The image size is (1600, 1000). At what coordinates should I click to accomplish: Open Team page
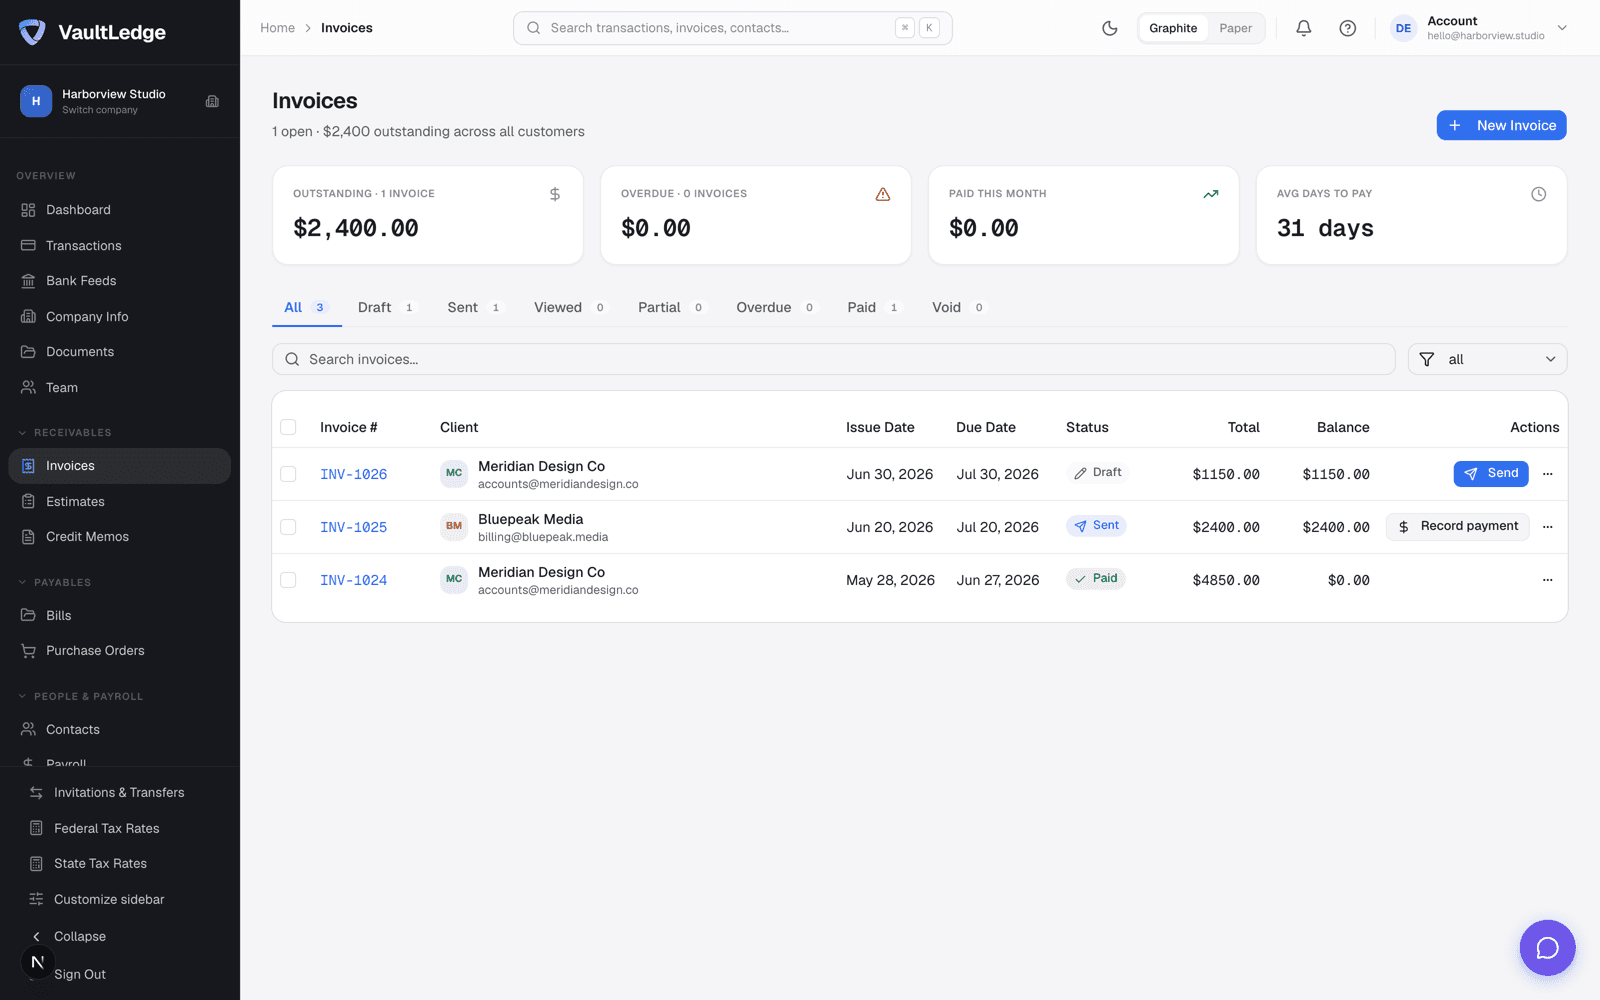(119, 388)
